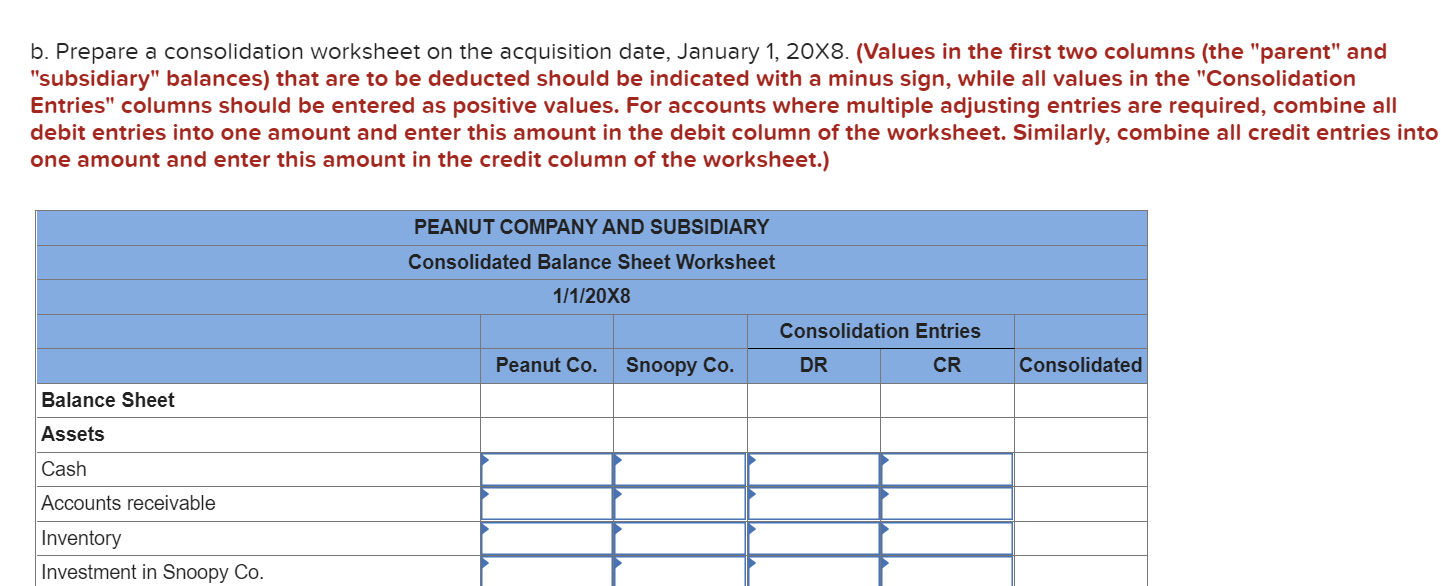1441x586 pixels.
Task: Click the blue marker in Cash Snoopy Co. cell
Action: tap(618, 462)
